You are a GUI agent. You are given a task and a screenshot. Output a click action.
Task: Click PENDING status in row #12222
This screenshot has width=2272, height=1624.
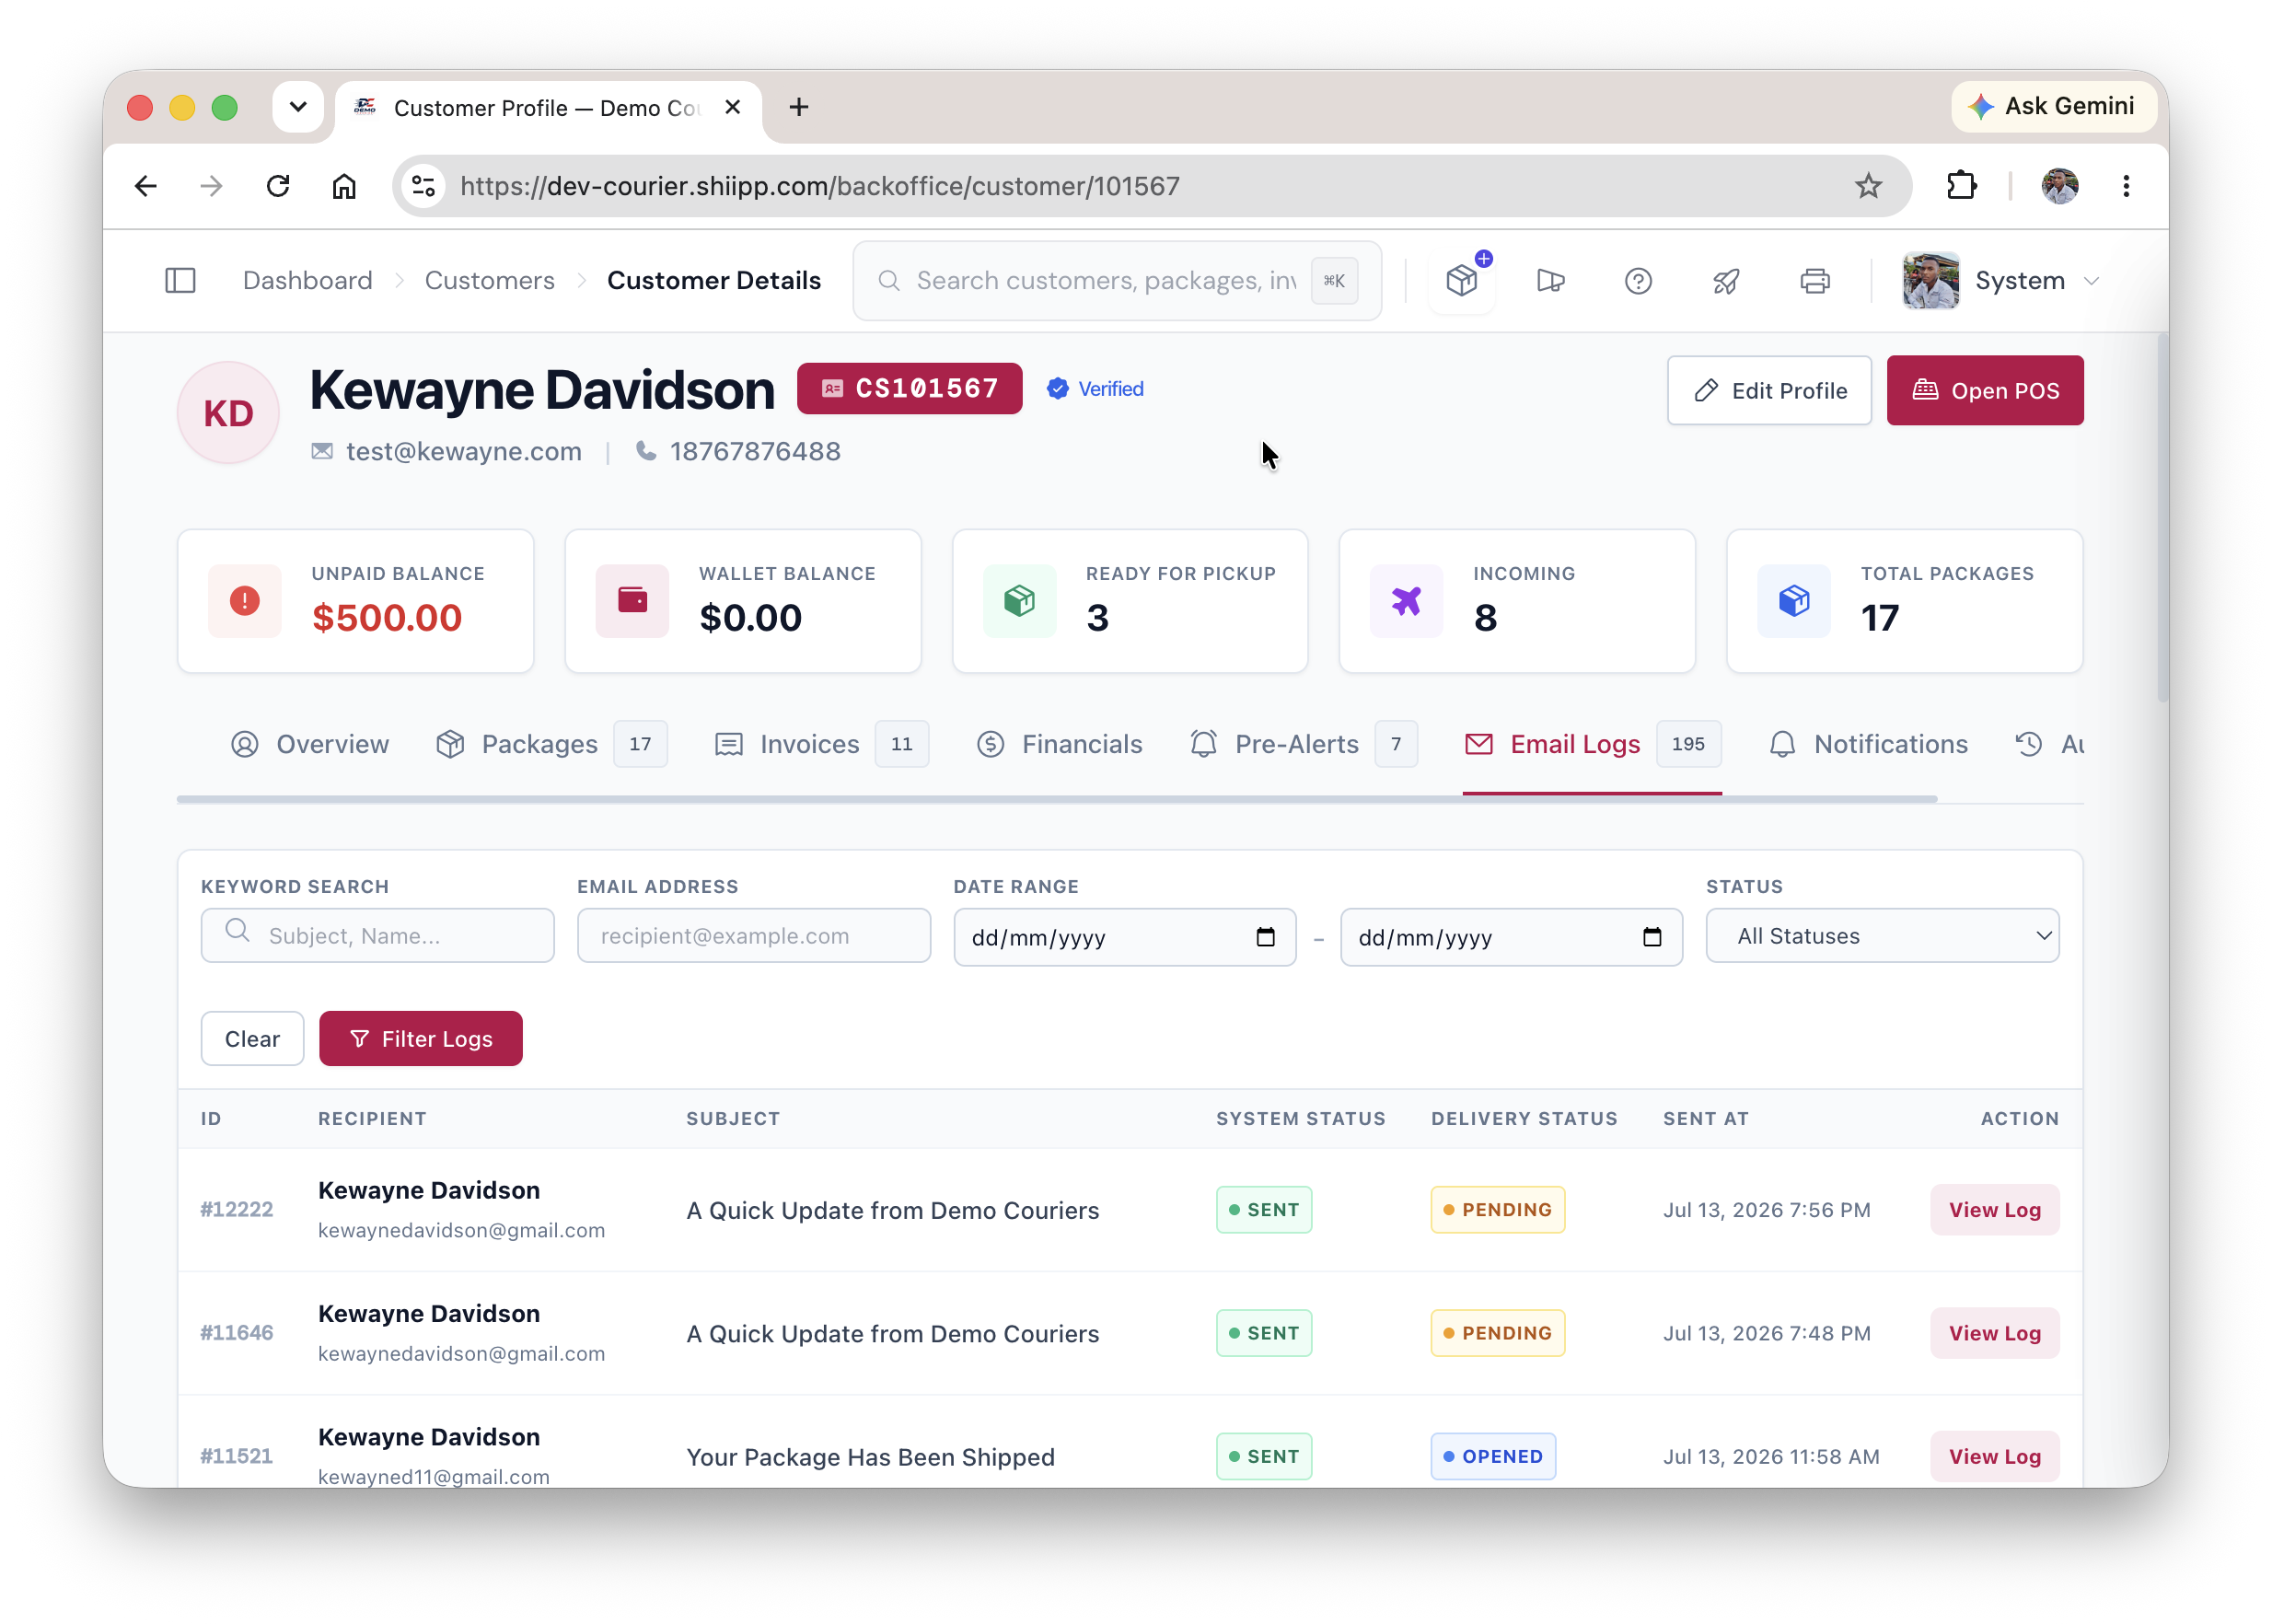pyautogui.click(x=1498, y=1210)
